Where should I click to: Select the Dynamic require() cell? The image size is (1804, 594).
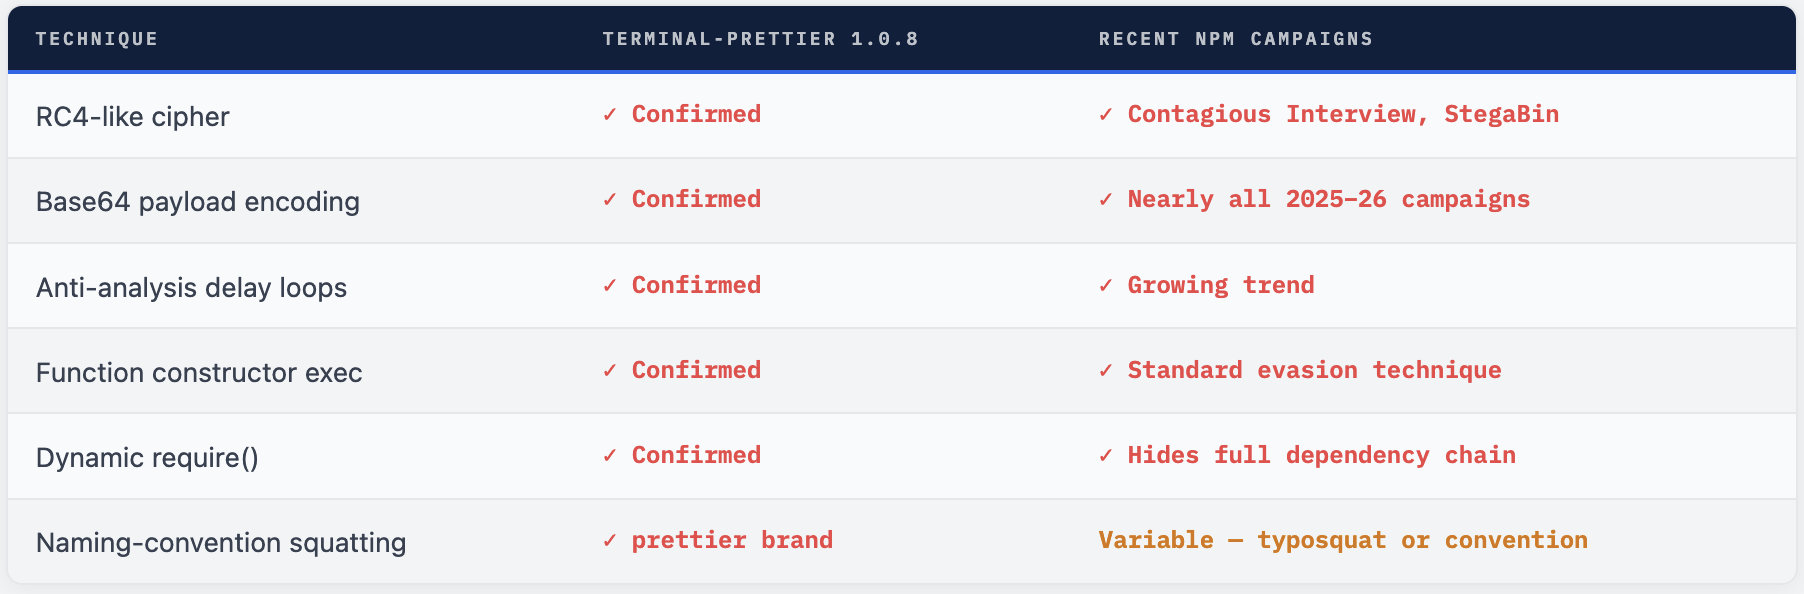[147, 458]
